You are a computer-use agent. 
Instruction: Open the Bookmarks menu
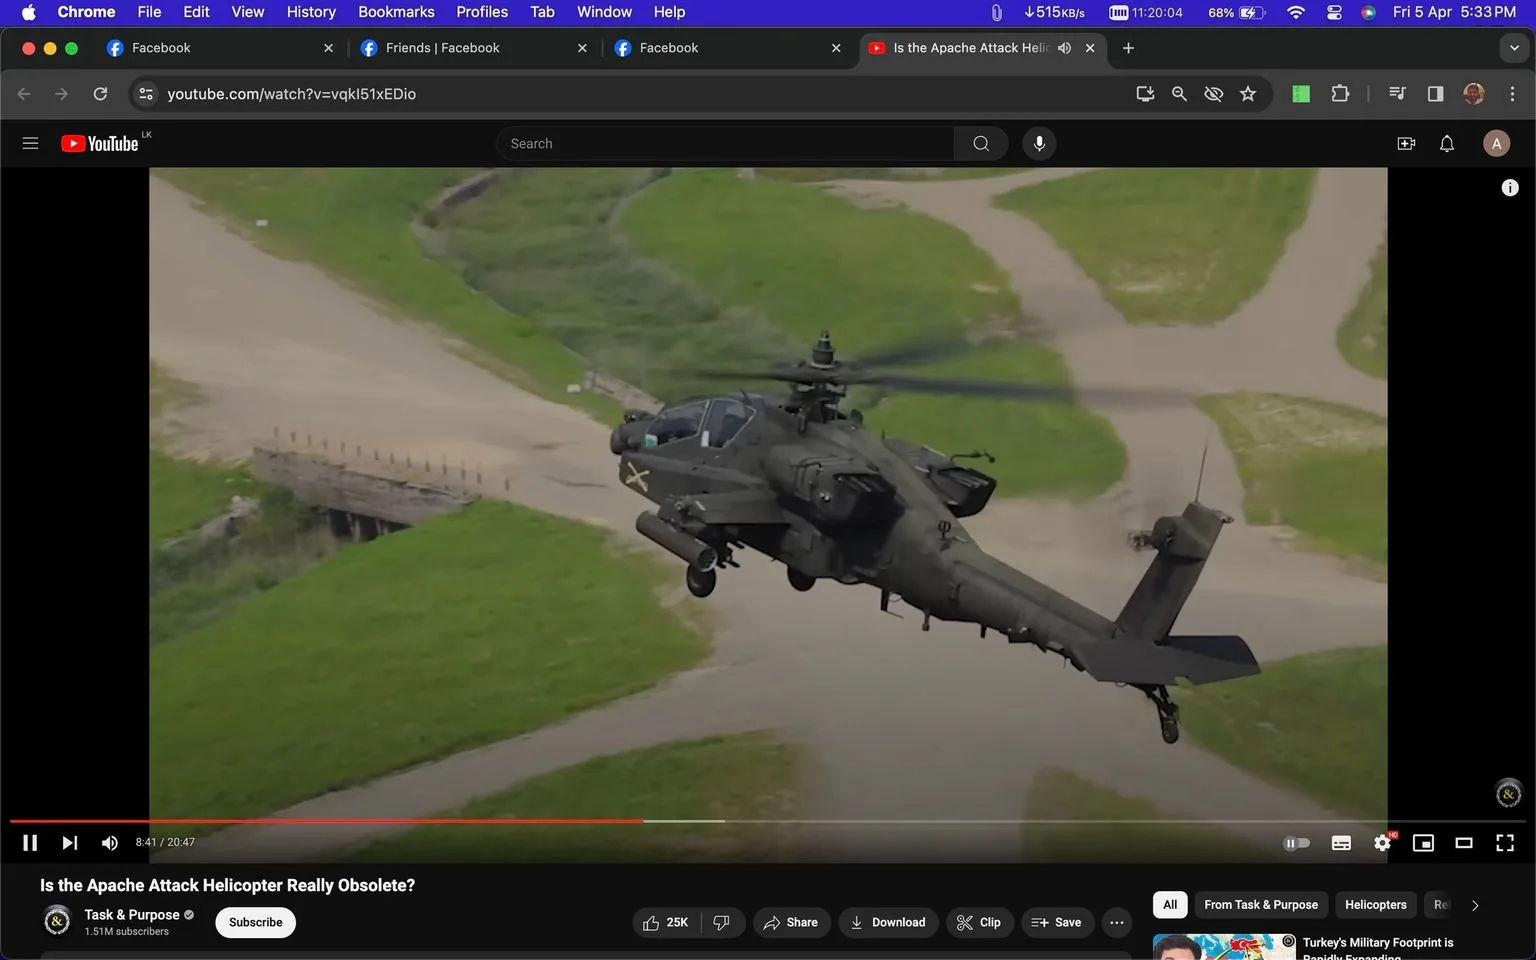(x=396, y=11)
